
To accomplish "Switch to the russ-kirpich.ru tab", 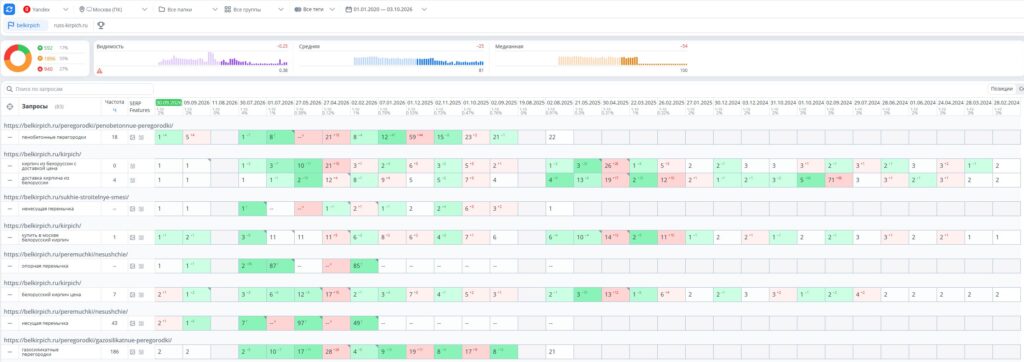I will 71,25.
